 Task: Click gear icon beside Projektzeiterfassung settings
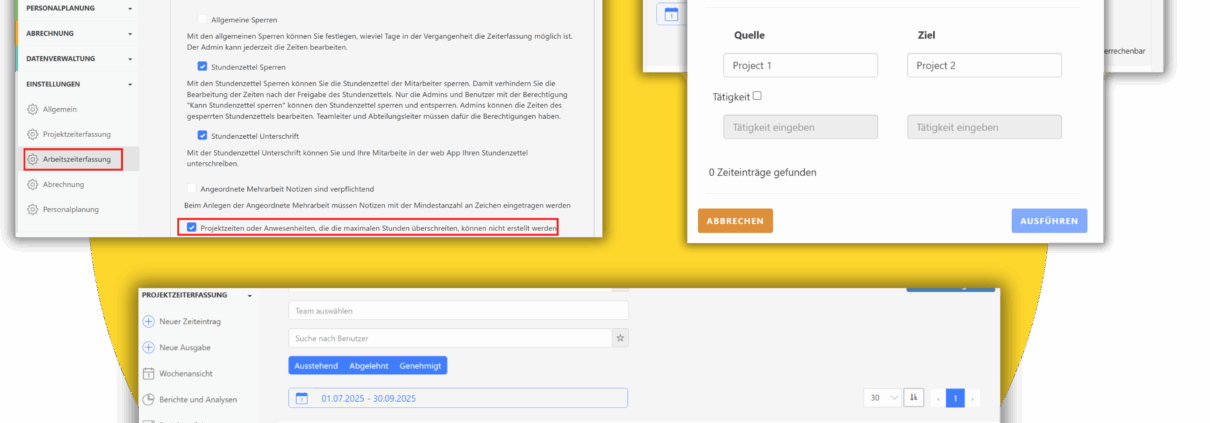pos(33,134)
